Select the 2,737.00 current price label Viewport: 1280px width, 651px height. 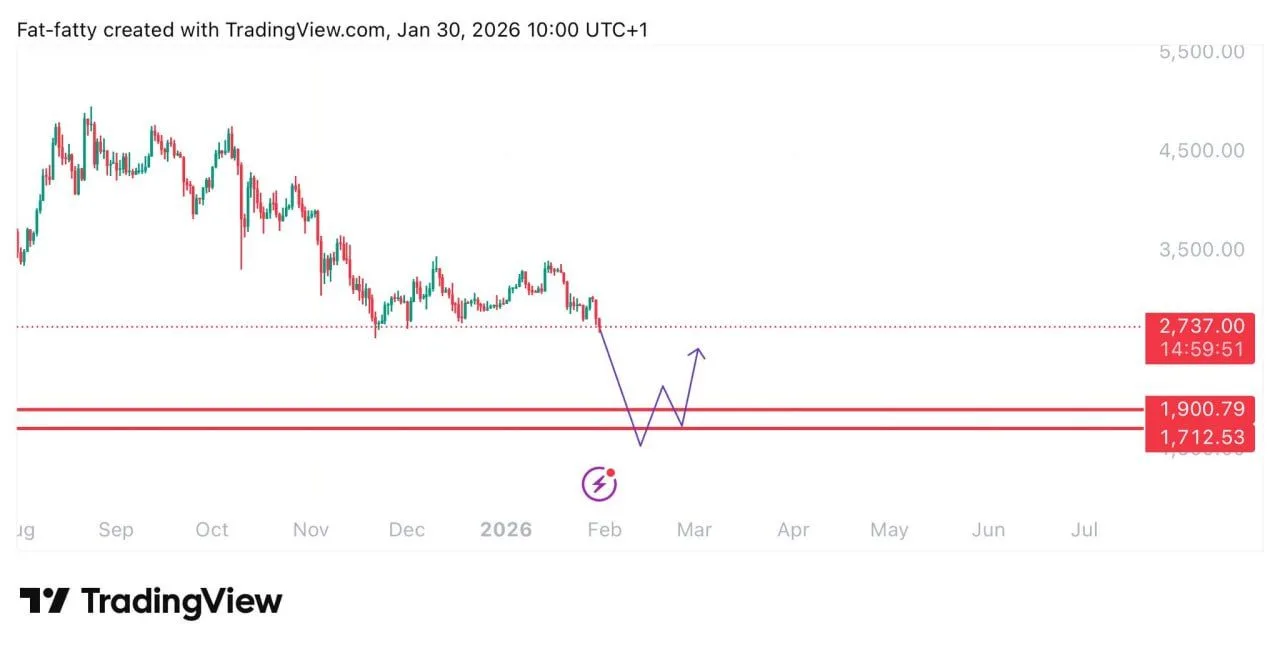pos(1201,326)
